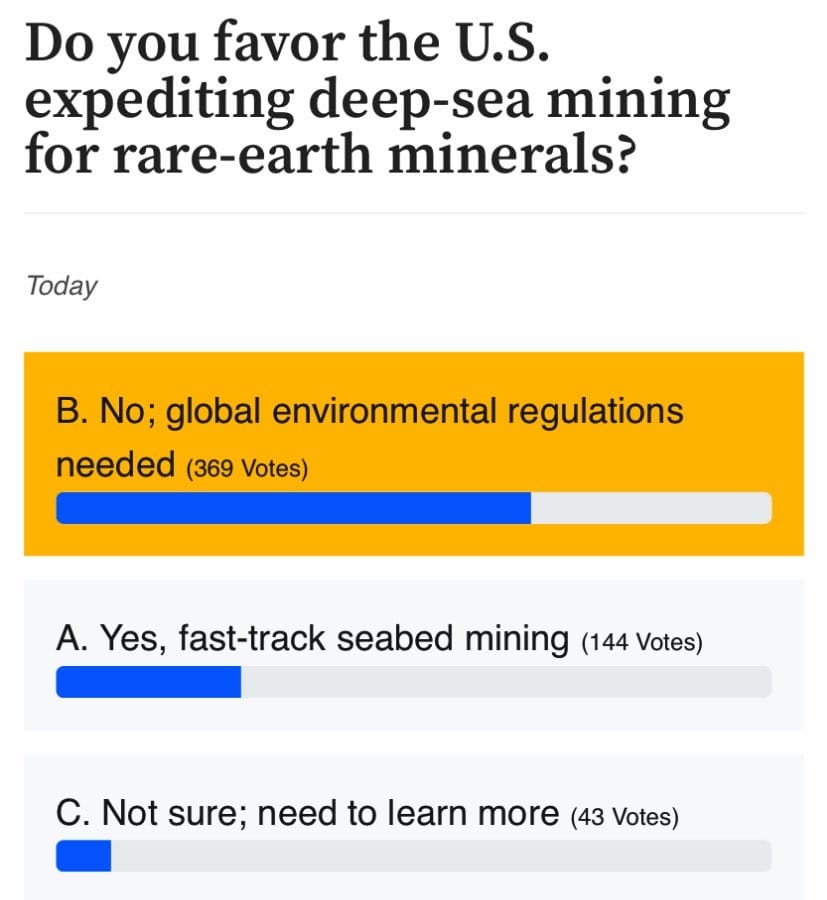Click blue filled part of option B bar
Image resolution: width=827 pixels, height=900 pixels.
(x=292, y=508)
